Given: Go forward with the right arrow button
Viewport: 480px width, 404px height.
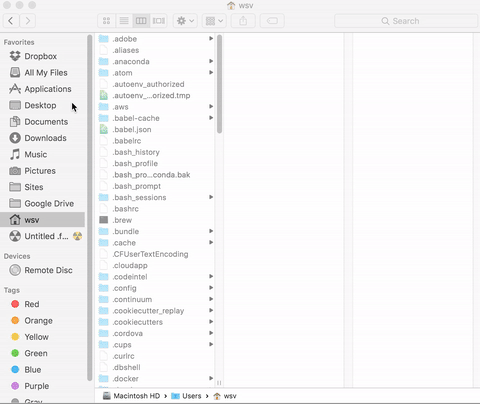Looking at the screenshot, I should coord(28,21).
